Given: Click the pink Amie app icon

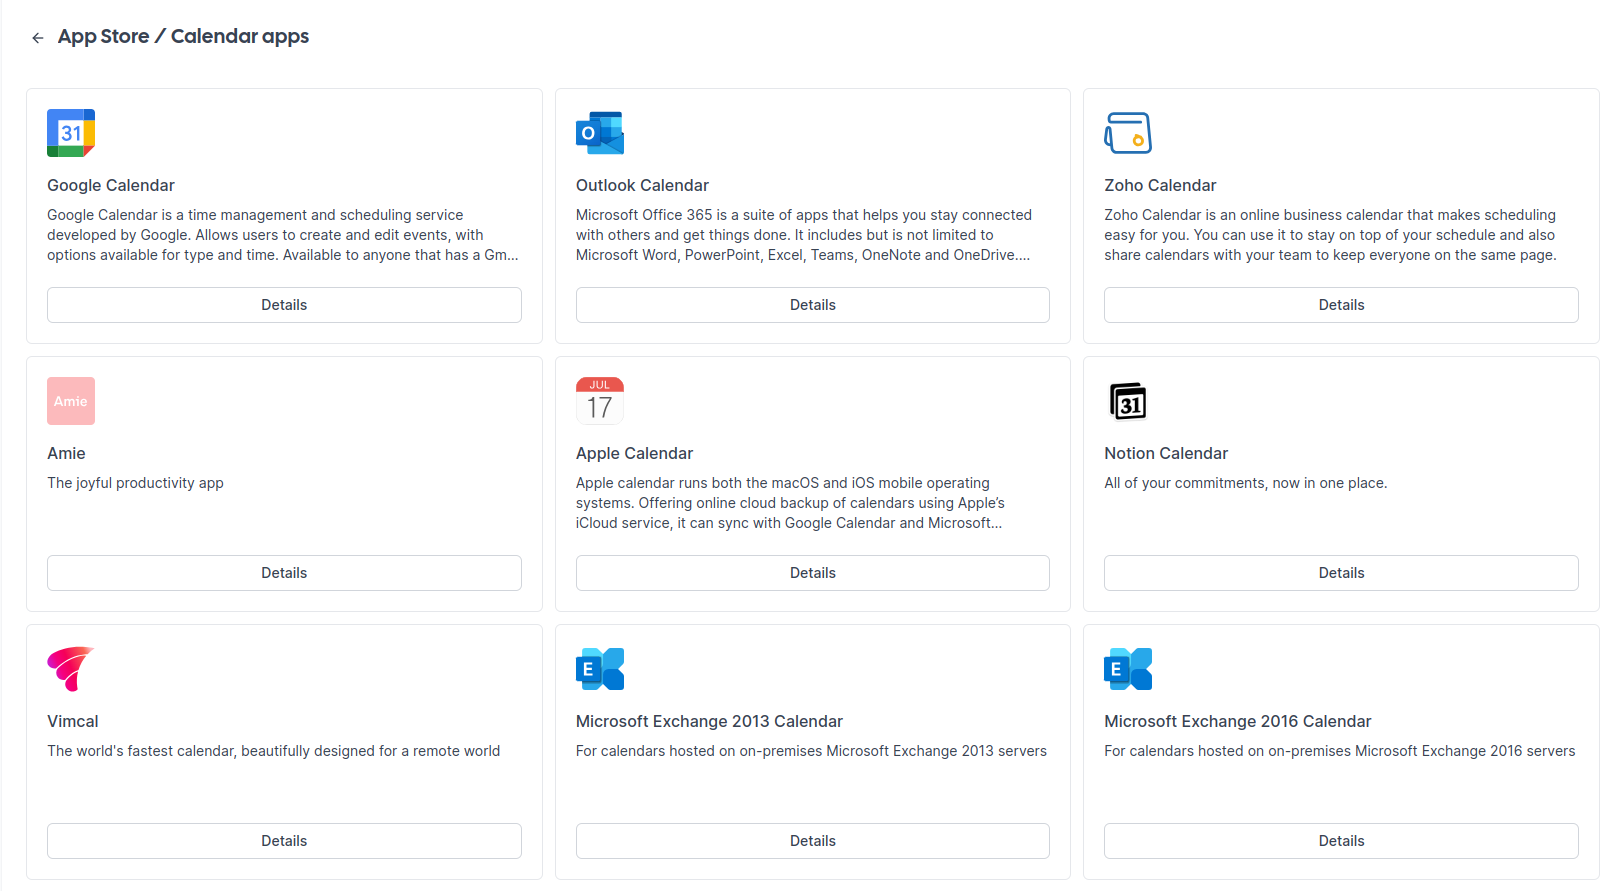Looking at the screenshot, I should [71, 401].
